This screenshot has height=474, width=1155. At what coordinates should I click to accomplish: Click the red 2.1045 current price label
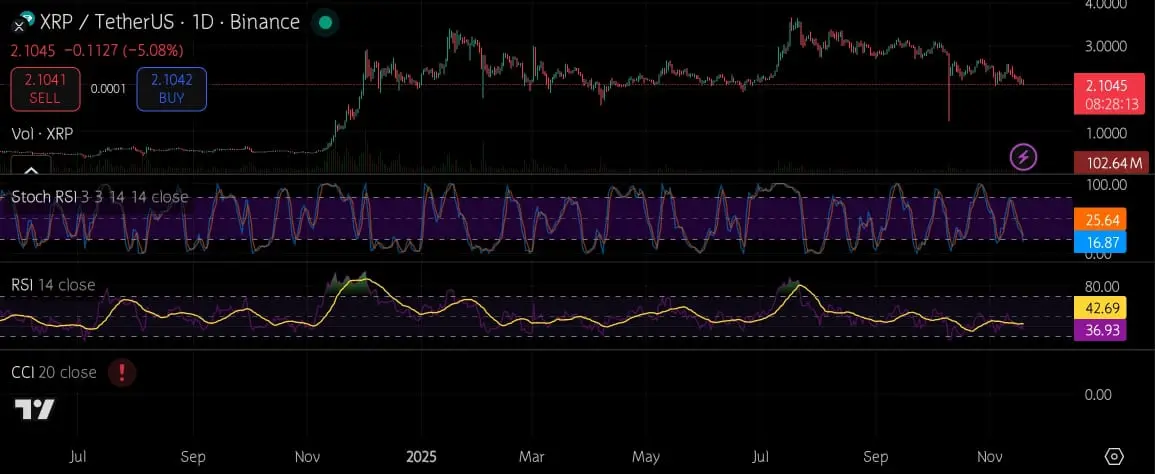pos(1109,94)
